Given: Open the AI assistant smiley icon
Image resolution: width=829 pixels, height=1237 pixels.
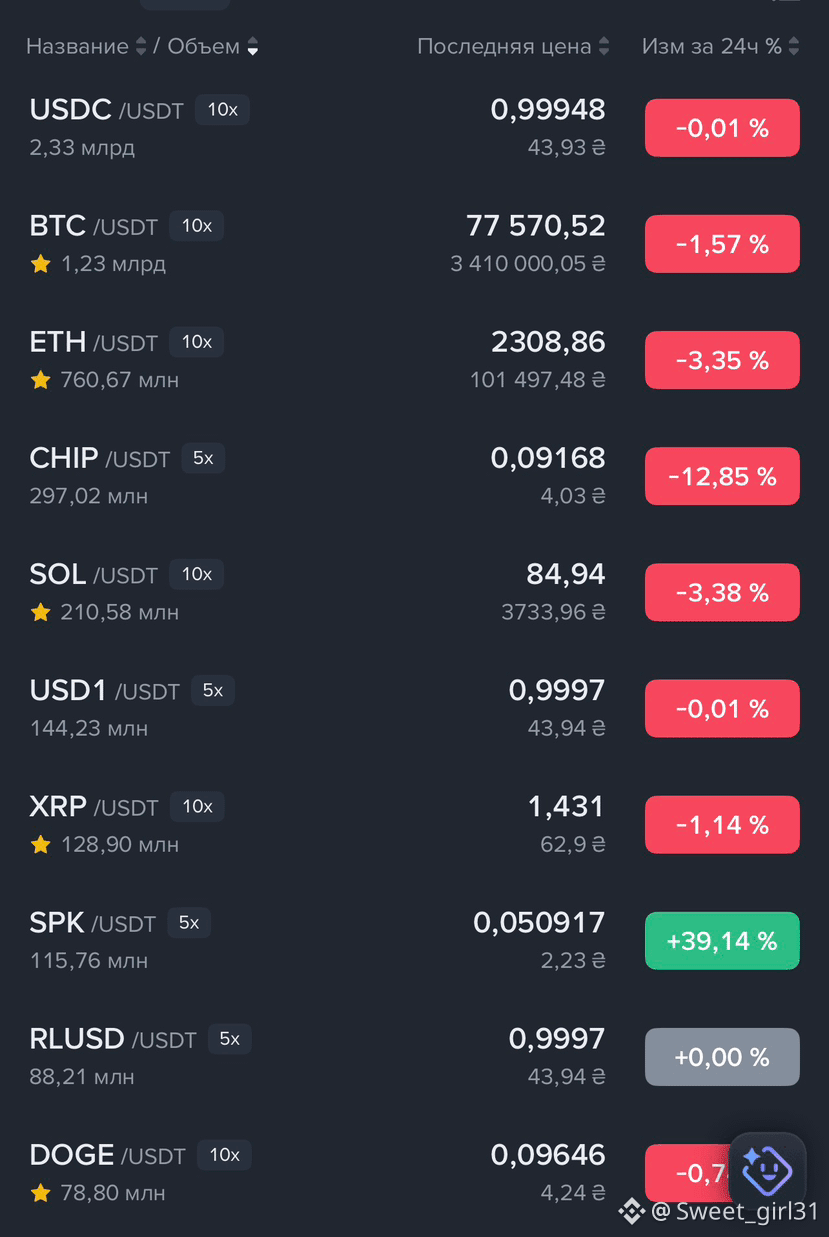Looking at the screenshot, I should (767, 1170).
